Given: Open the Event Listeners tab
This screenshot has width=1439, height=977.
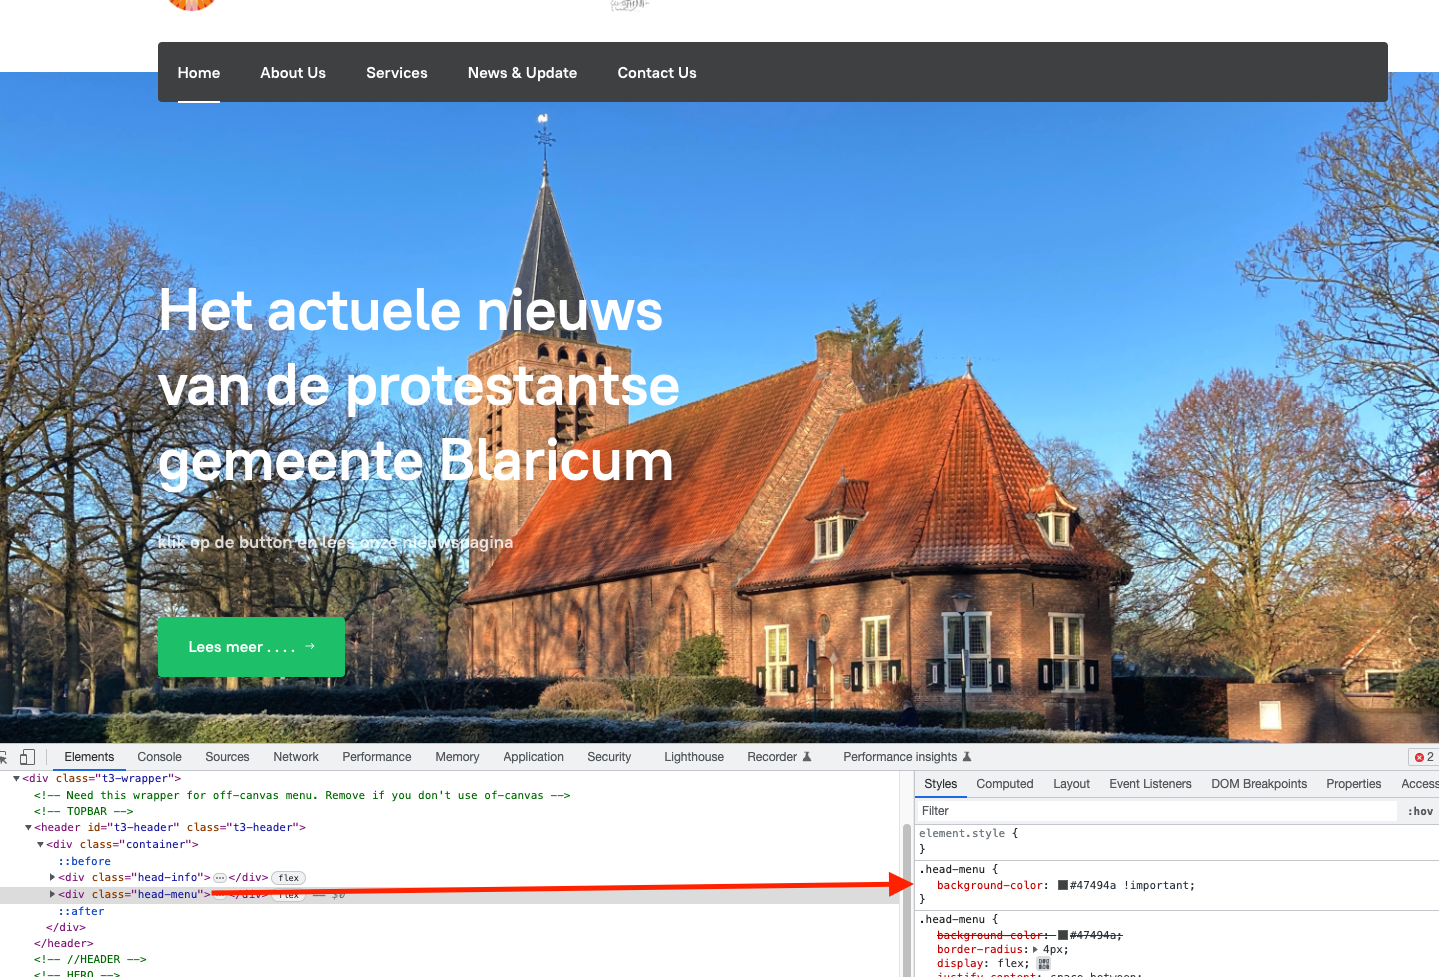Looking at the screenshot, I should click(x=1150, y=784).
